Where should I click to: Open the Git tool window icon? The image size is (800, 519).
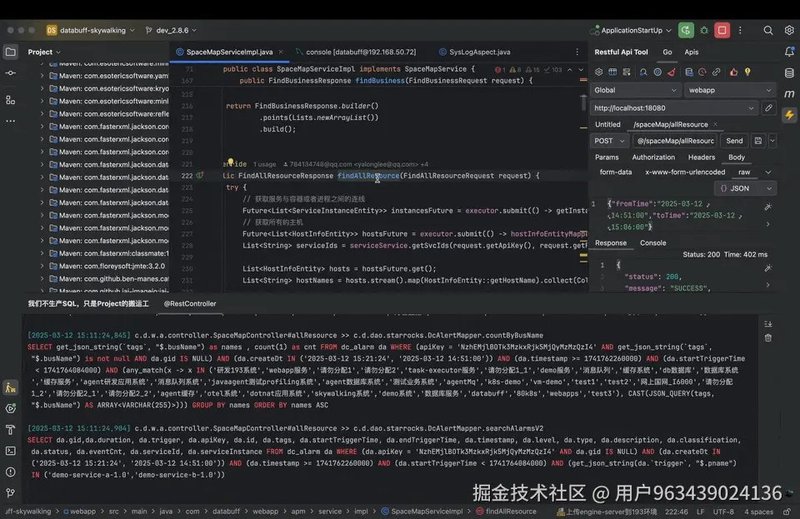point(10,493)
